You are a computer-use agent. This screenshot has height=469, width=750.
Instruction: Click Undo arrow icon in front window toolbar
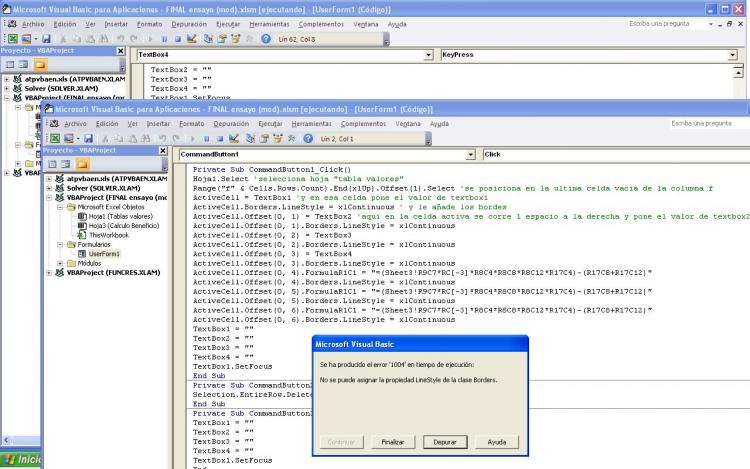tap(163, 139)
